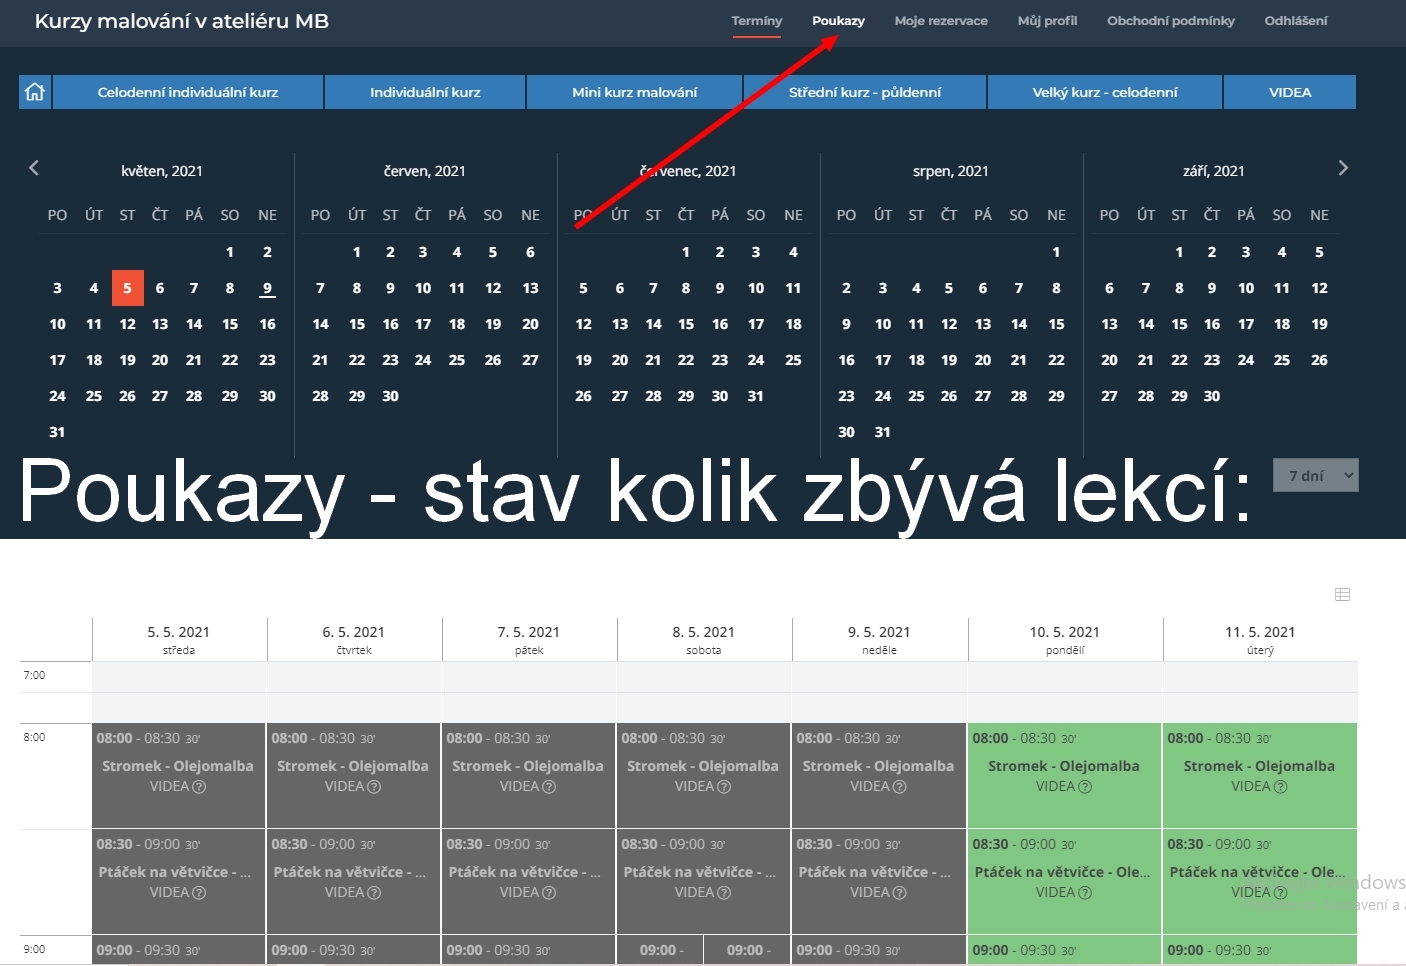
Task: Open info icon for Stromek on 9. 5. 2021
Action: pos(899,787)
